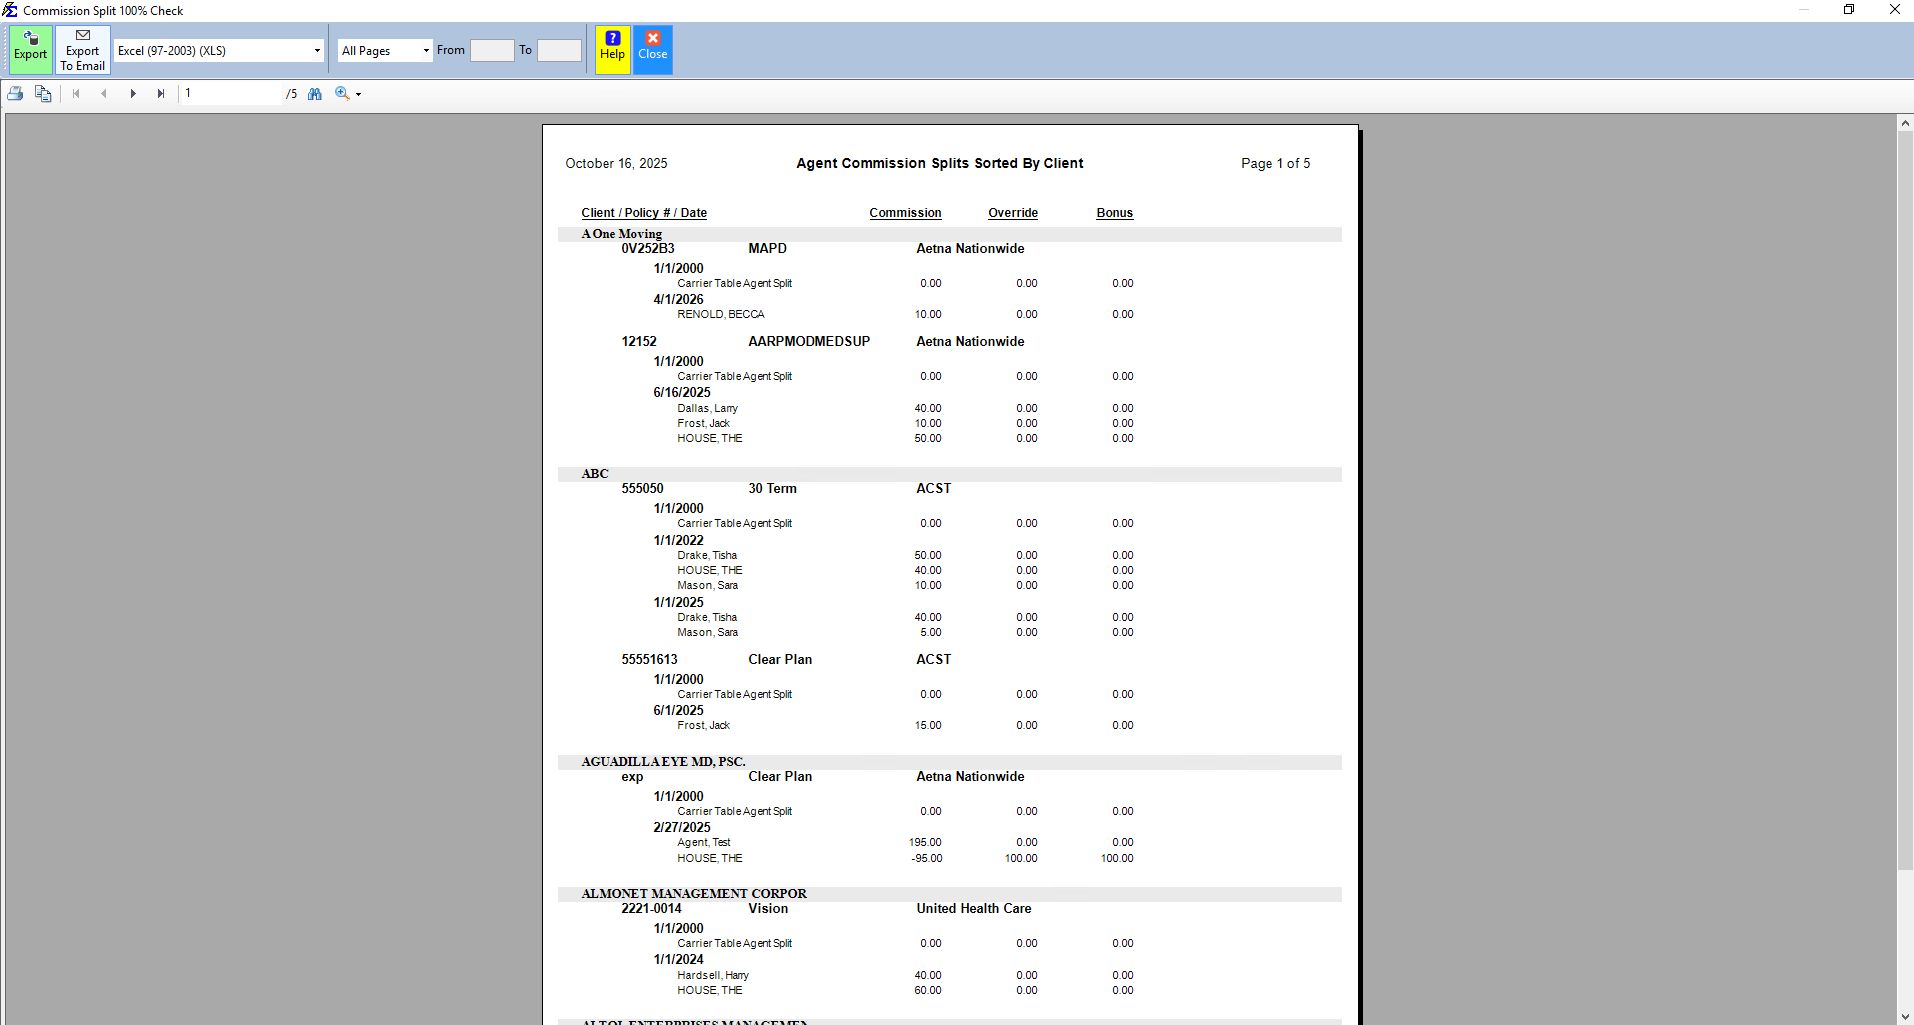Click the copy pages icon
1914x1025 pixels.
tap(43, 94)
